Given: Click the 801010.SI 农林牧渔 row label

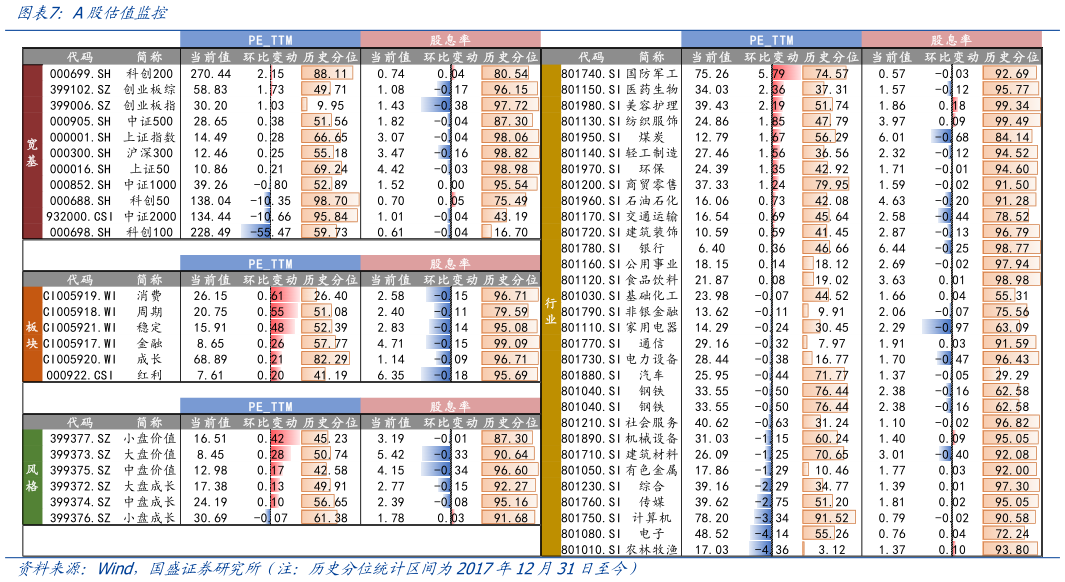Looking at the screenshot, I should tap(620, 550).
